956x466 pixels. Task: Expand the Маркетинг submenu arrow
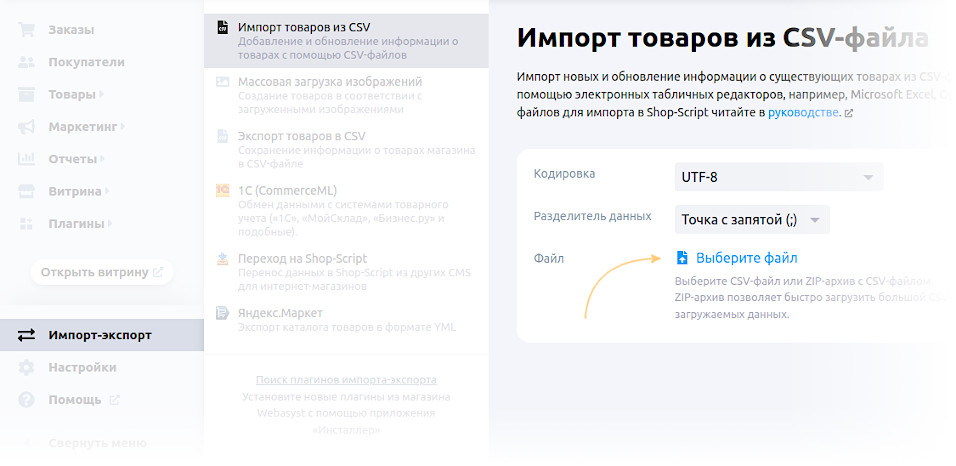(x=123, y=127)
